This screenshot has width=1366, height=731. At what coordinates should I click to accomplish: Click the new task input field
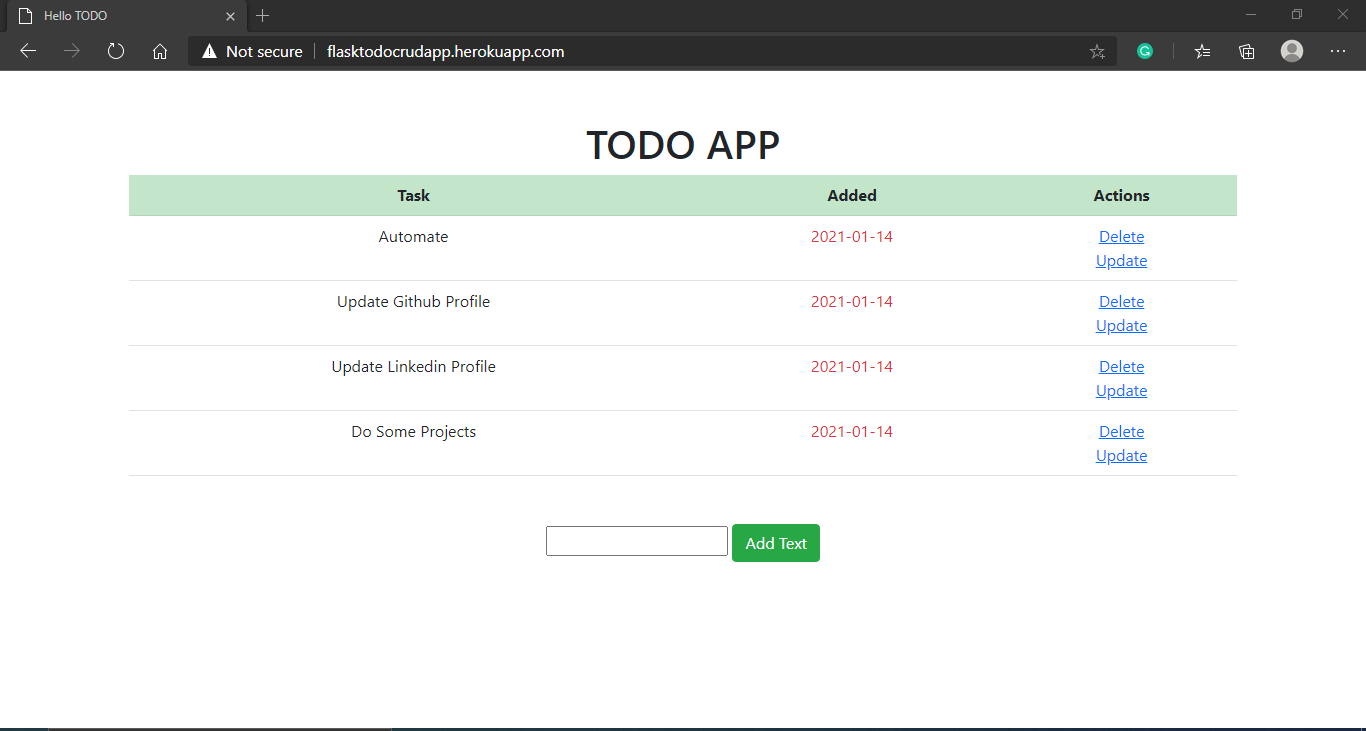(x=636, y=540)
